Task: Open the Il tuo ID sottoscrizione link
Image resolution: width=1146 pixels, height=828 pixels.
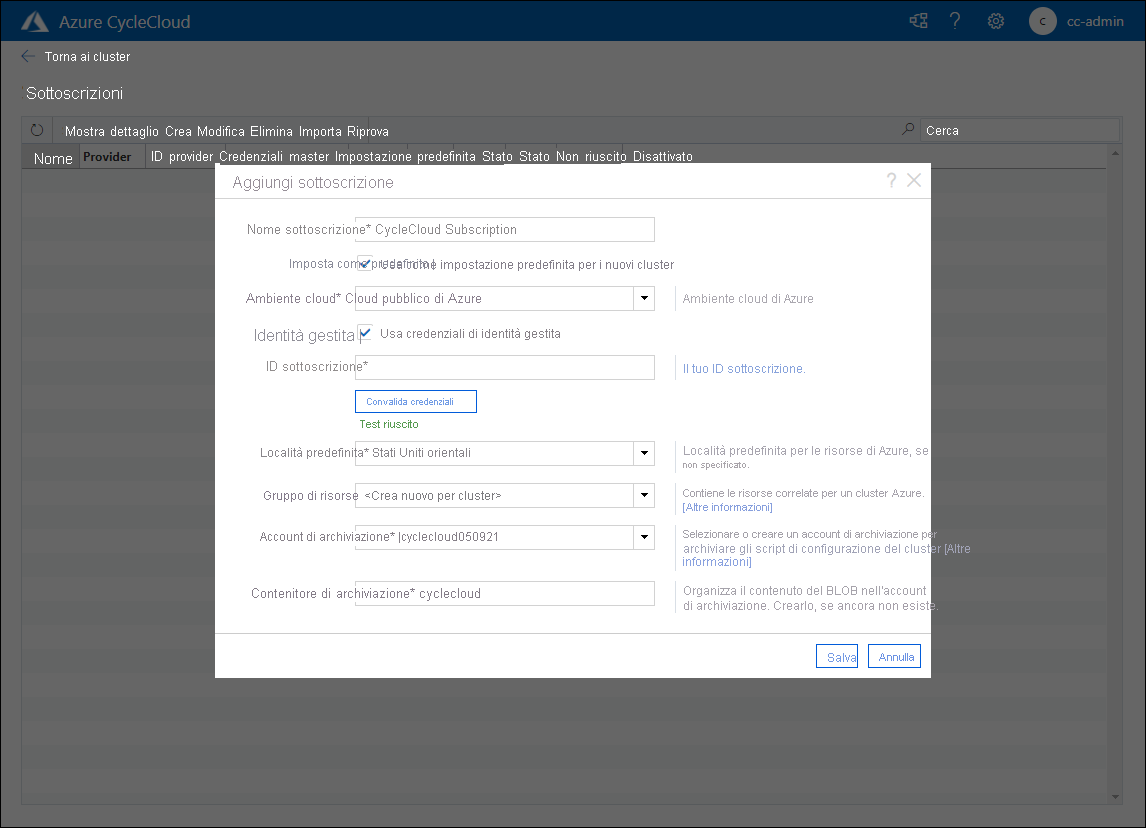Action: click(x=743, y=367)
